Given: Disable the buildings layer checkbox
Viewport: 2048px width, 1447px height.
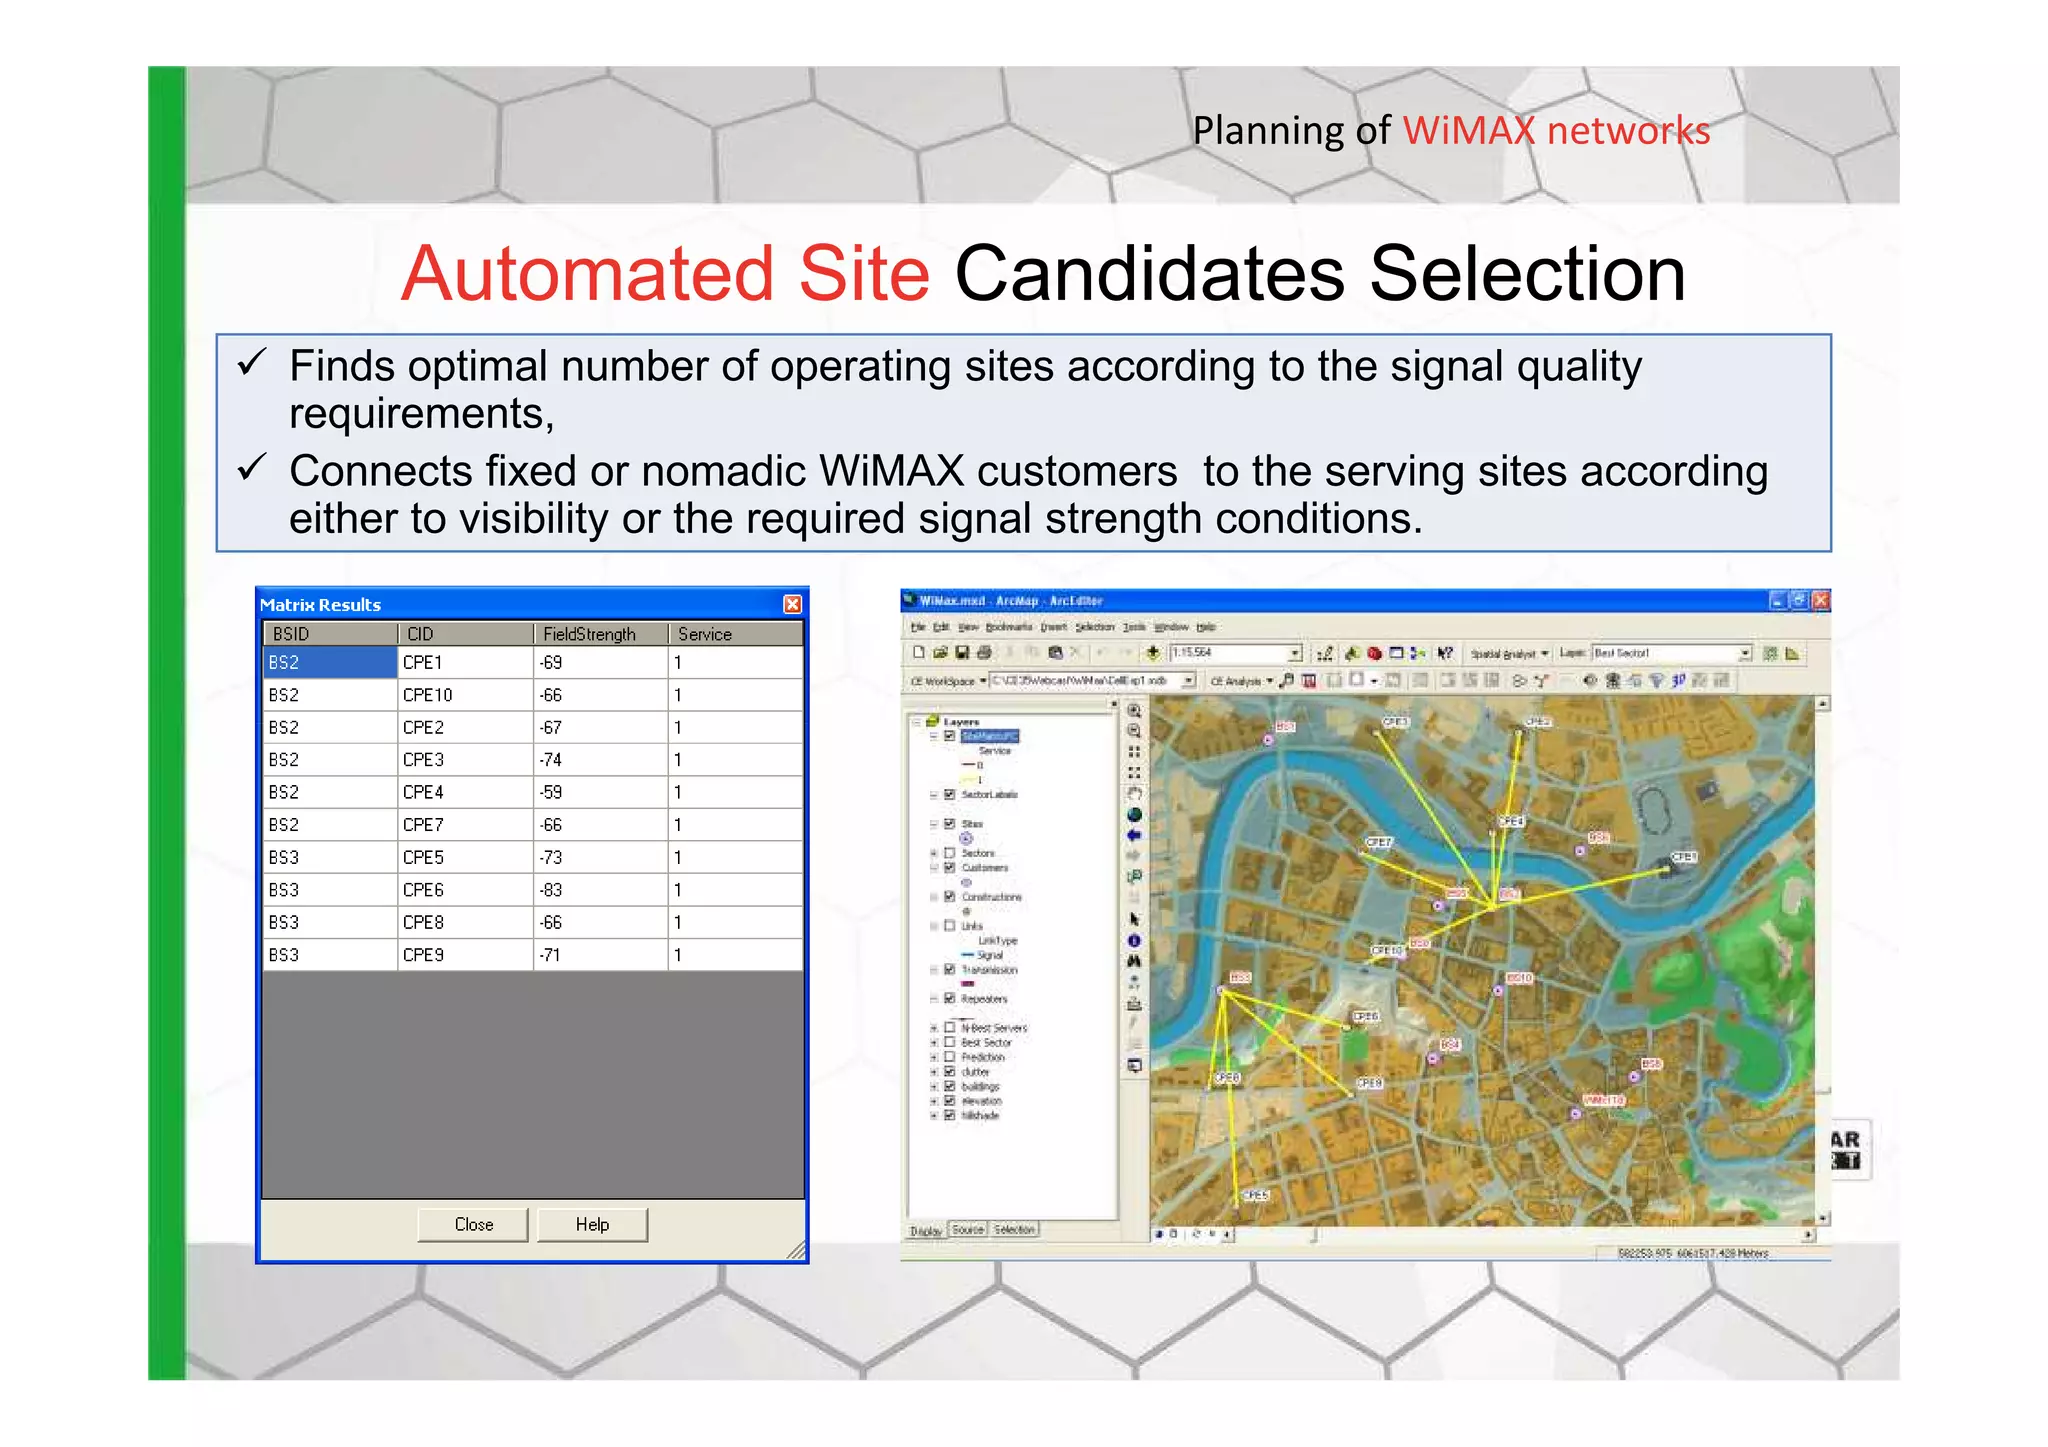Looking at the screenshot, I should tap(950, 1086).
